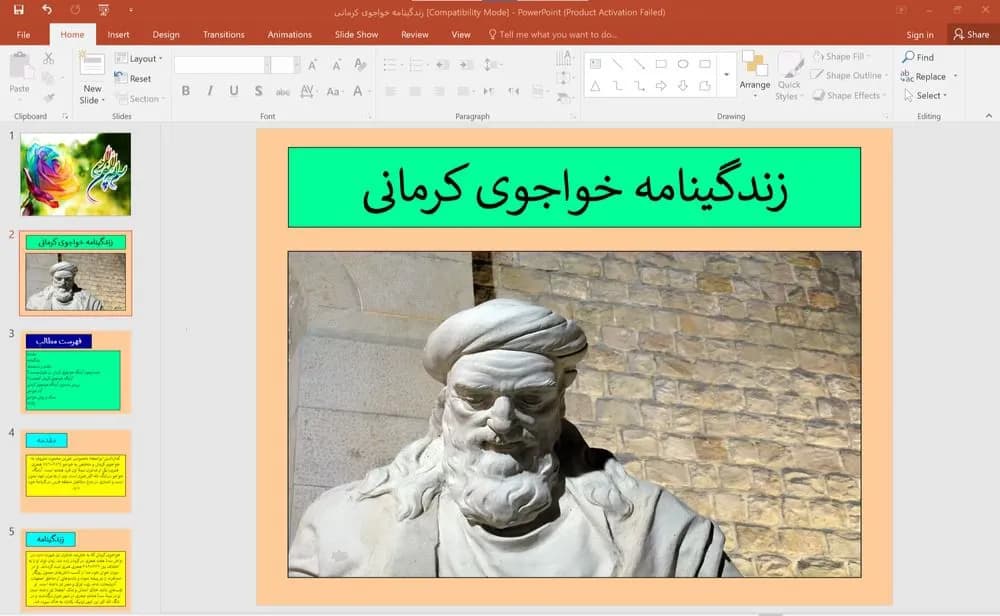Click the Font Color A button
1000x616 pixels.
[x=358, y=91]
